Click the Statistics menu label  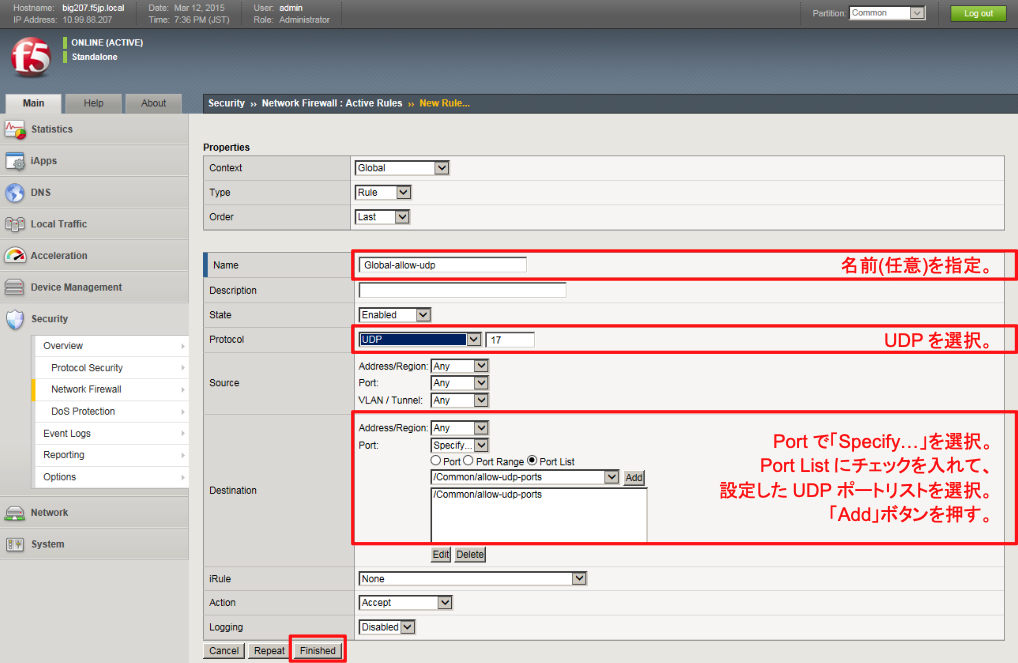(x=52, y=129)
